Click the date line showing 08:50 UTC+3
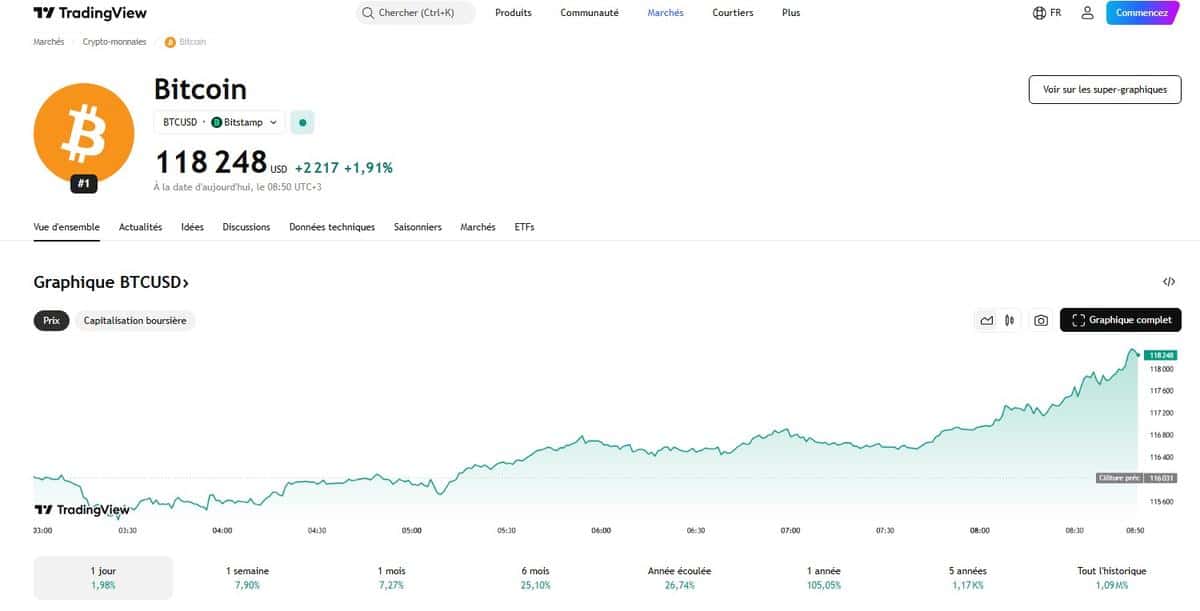This screenshot has height=611, width=1200. [239, 187]
